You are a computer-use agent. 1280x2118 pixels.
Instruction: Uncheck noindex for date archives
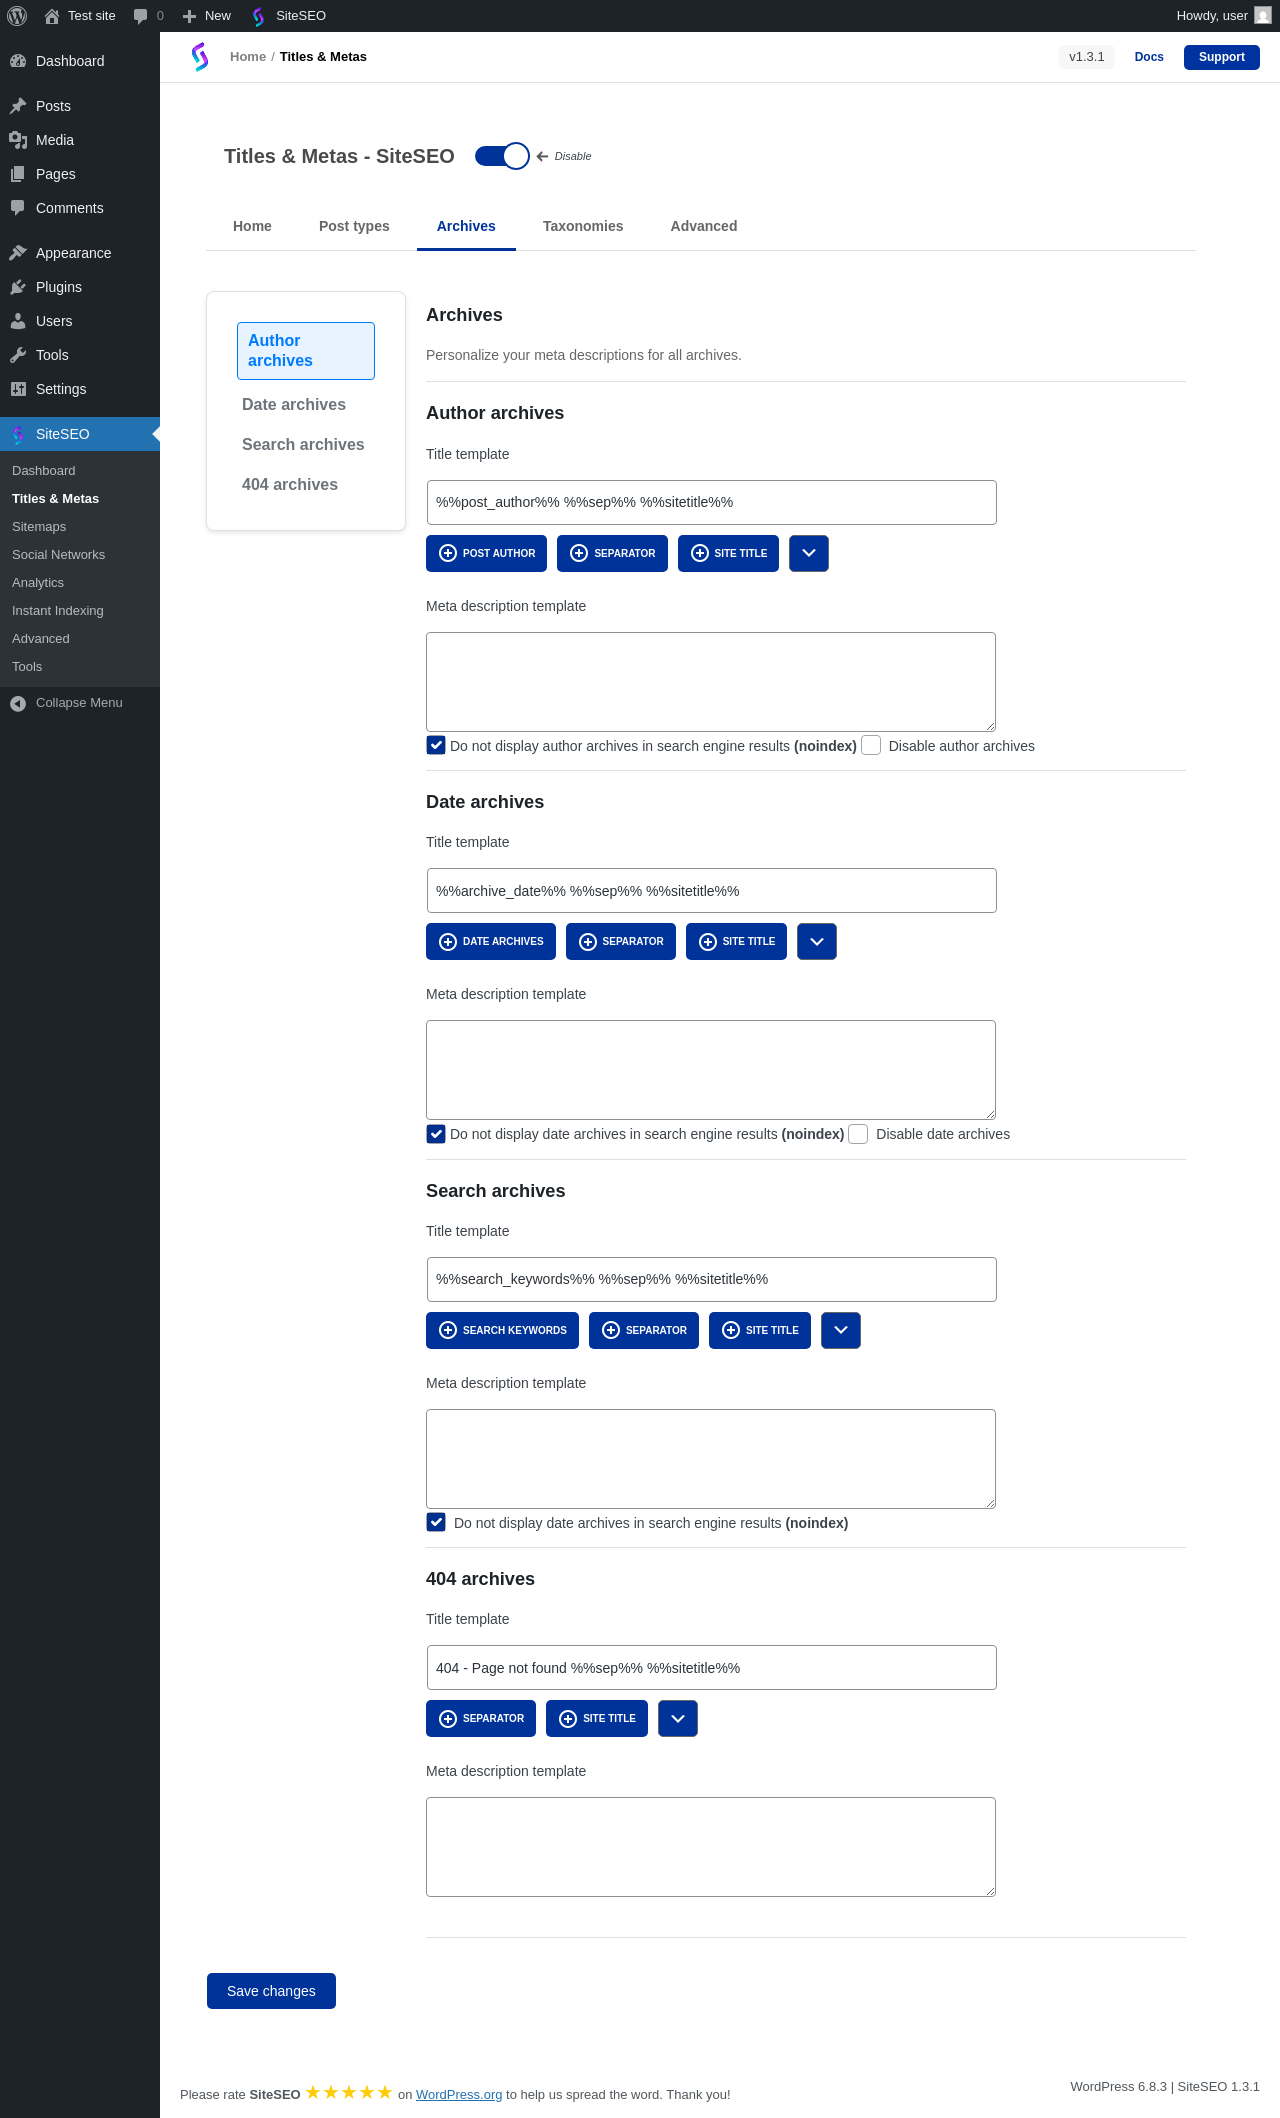436,1134
